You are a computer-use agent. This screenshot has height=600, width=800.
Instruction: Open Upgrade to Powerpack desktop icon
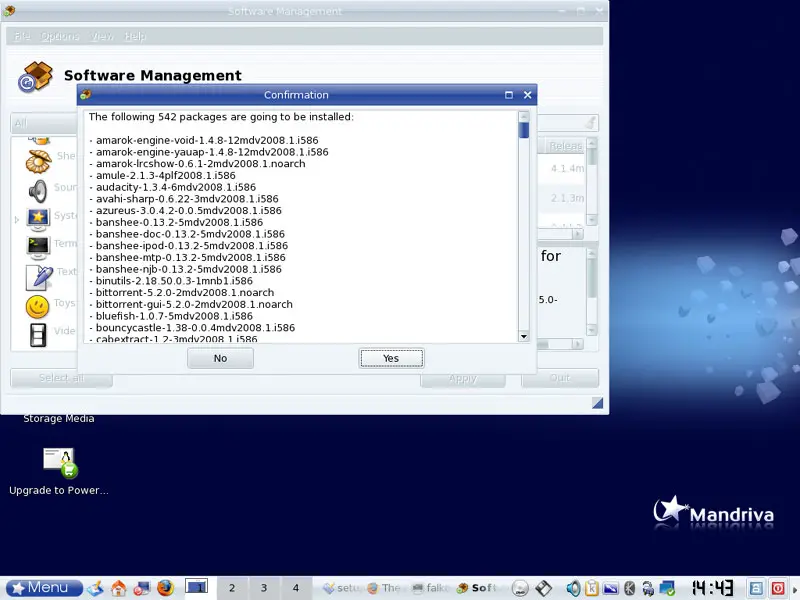point(59,471)
